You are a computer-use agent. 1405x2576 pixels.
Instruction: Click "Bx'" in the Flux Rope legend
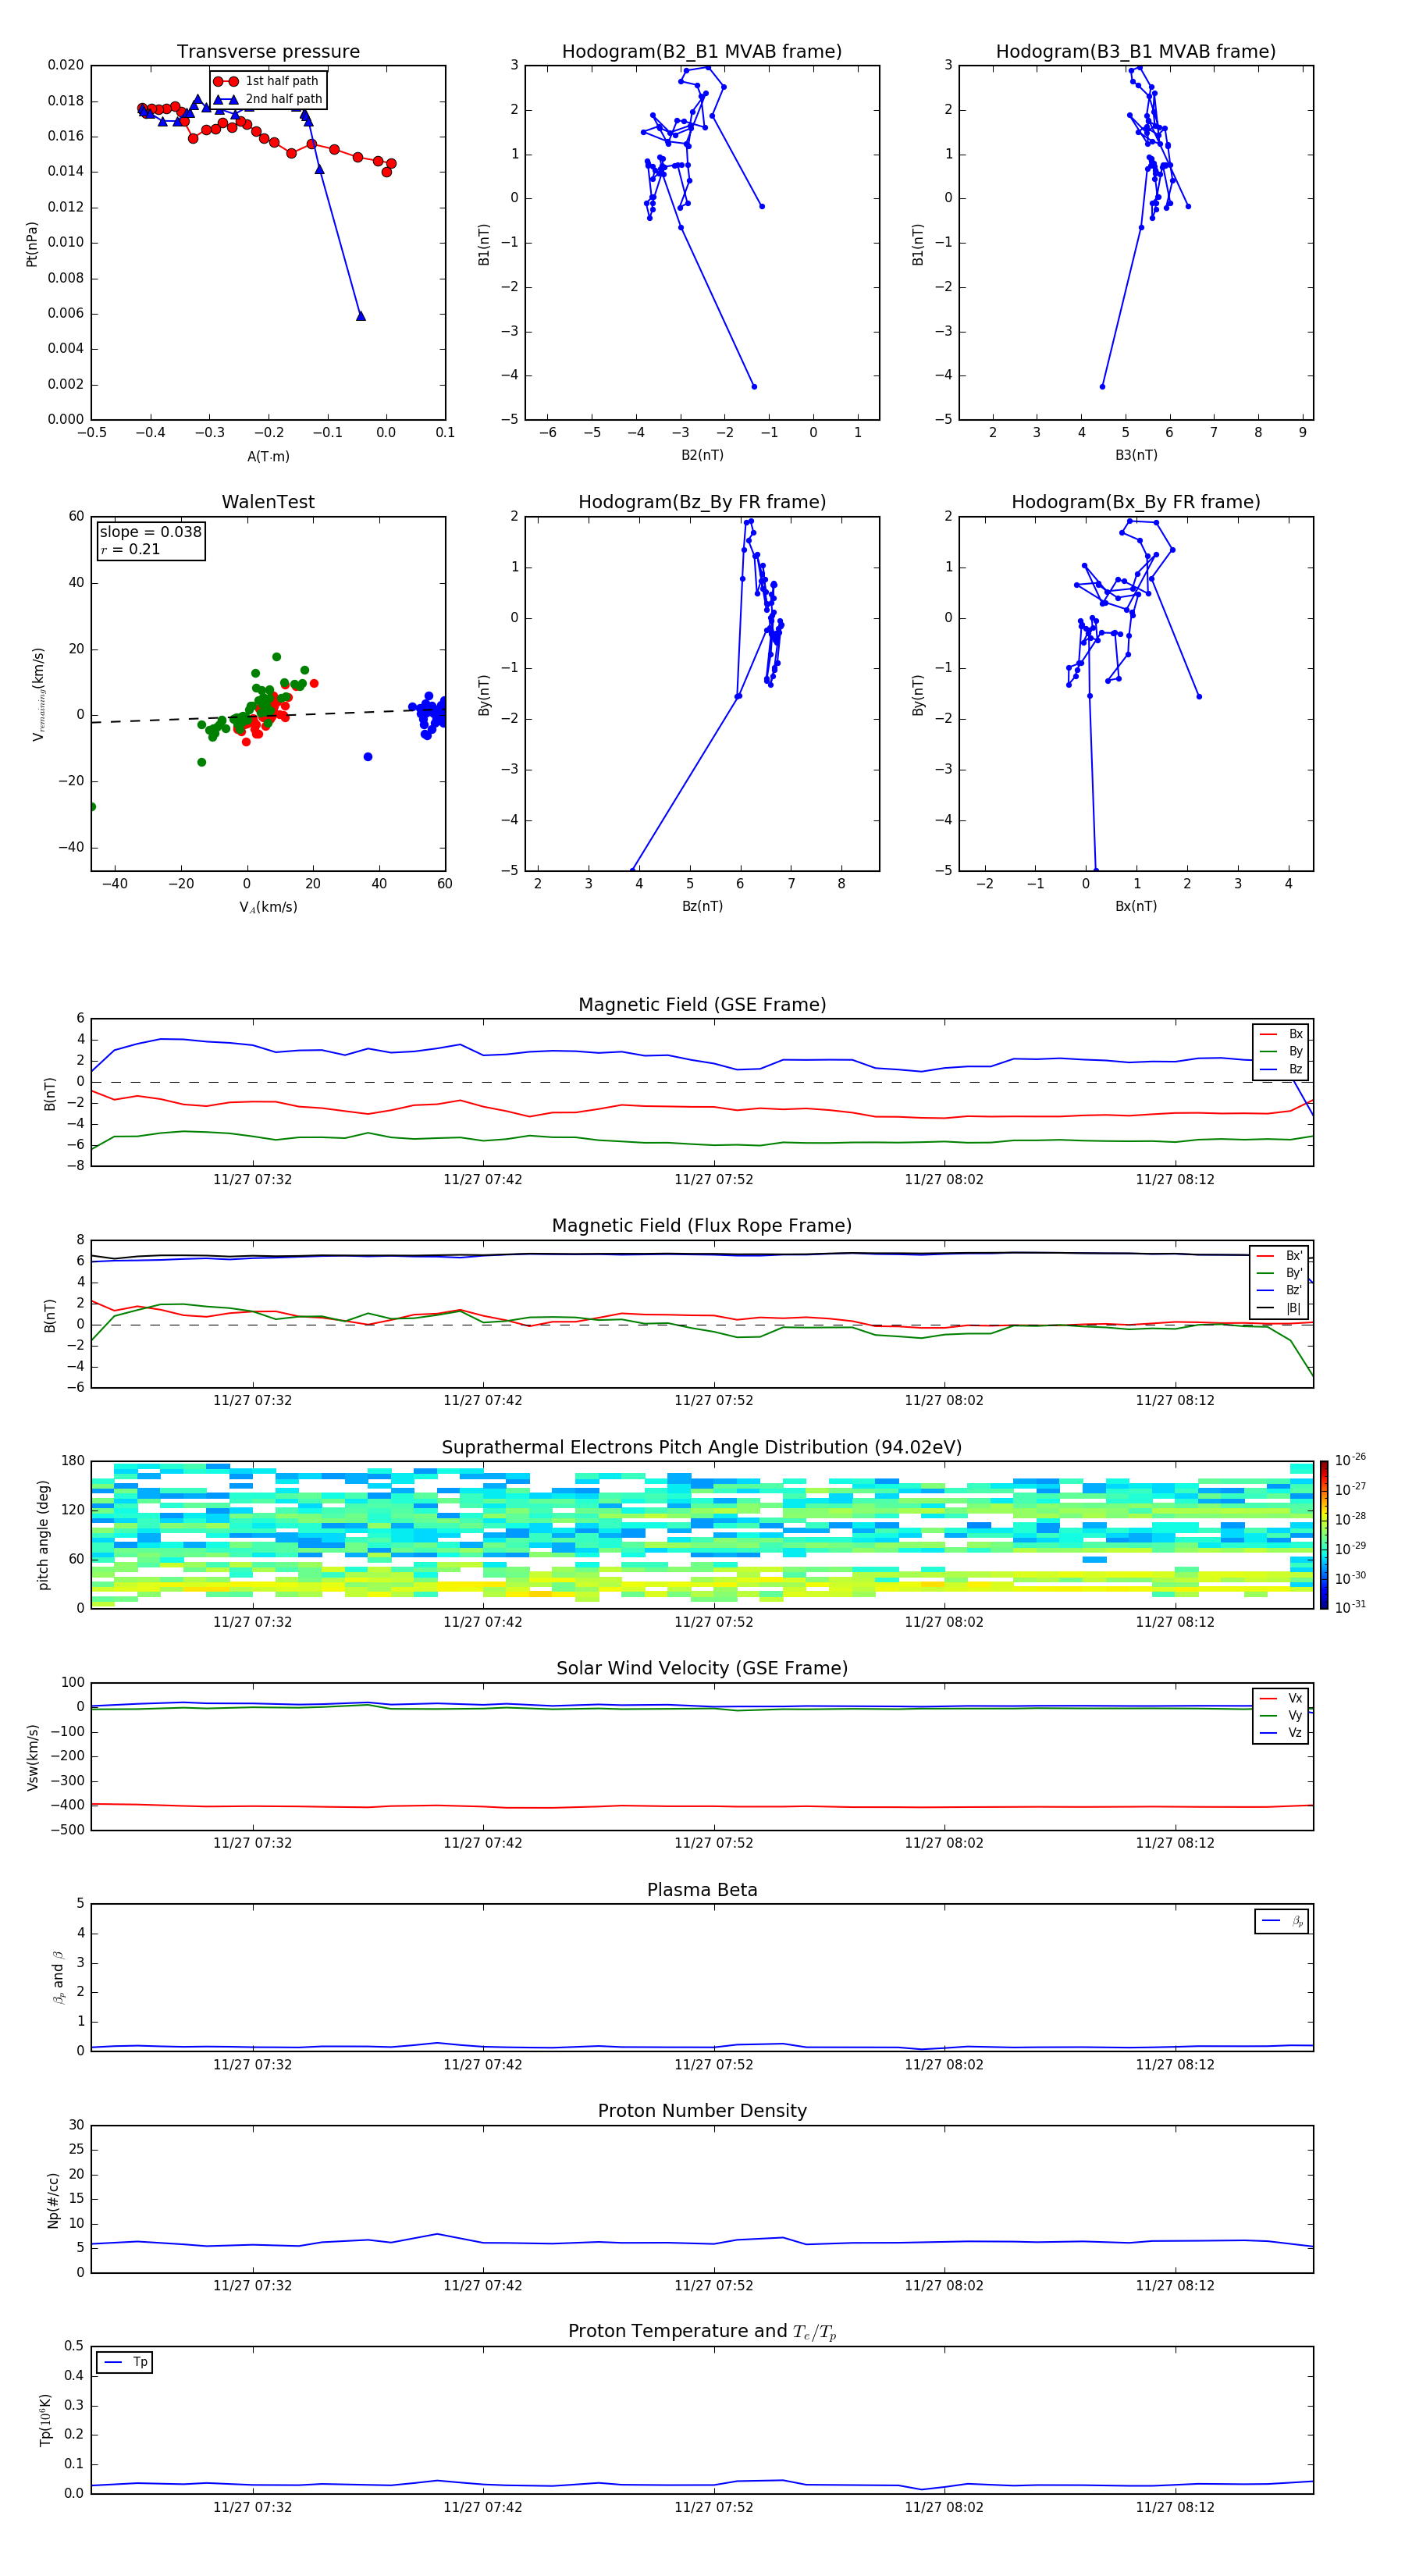click(x=1294, y=1256)
